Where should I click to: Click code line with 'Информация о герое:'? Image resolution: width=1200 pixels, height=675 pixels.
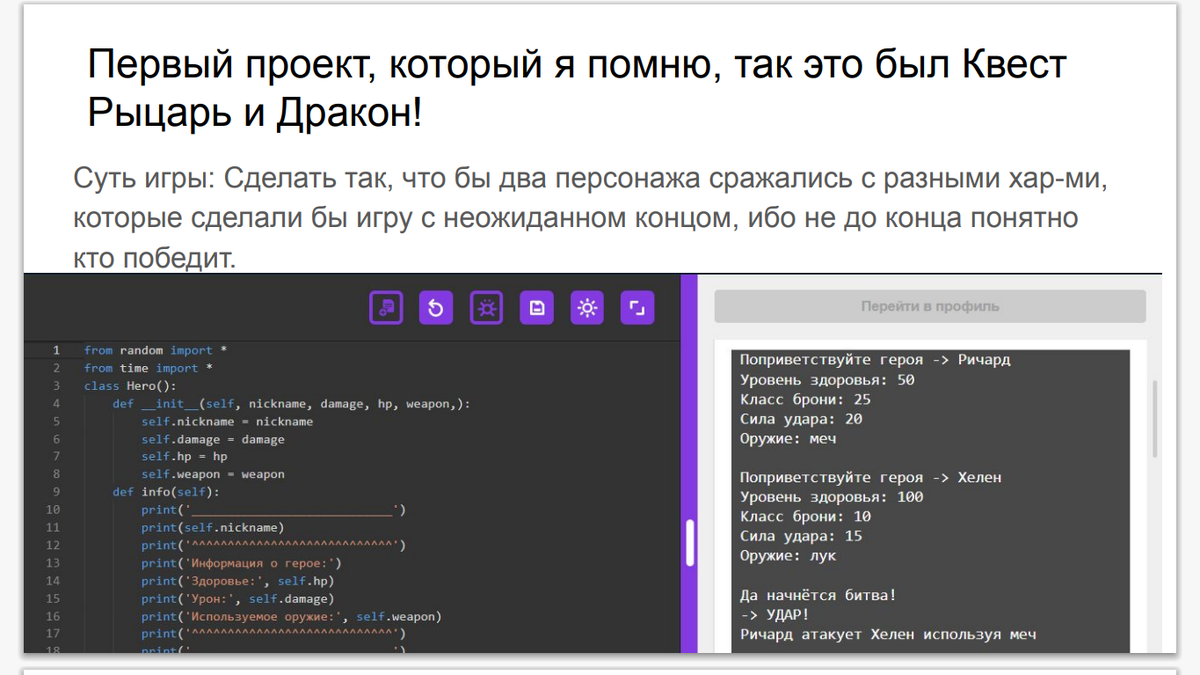click(x=241, y=563)
